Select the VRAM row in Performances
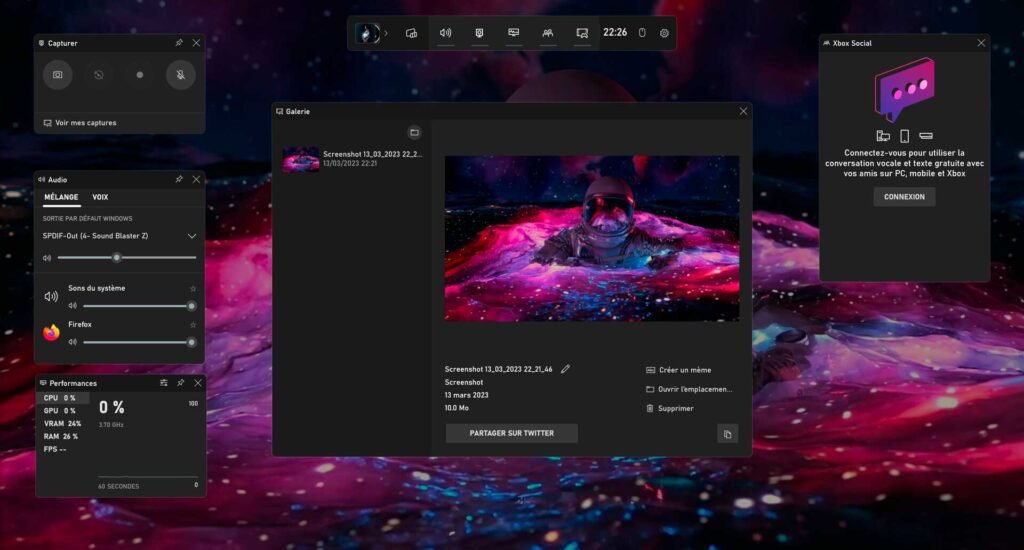The width and height of the screenshot is (1024, 550). pos(64,424)
